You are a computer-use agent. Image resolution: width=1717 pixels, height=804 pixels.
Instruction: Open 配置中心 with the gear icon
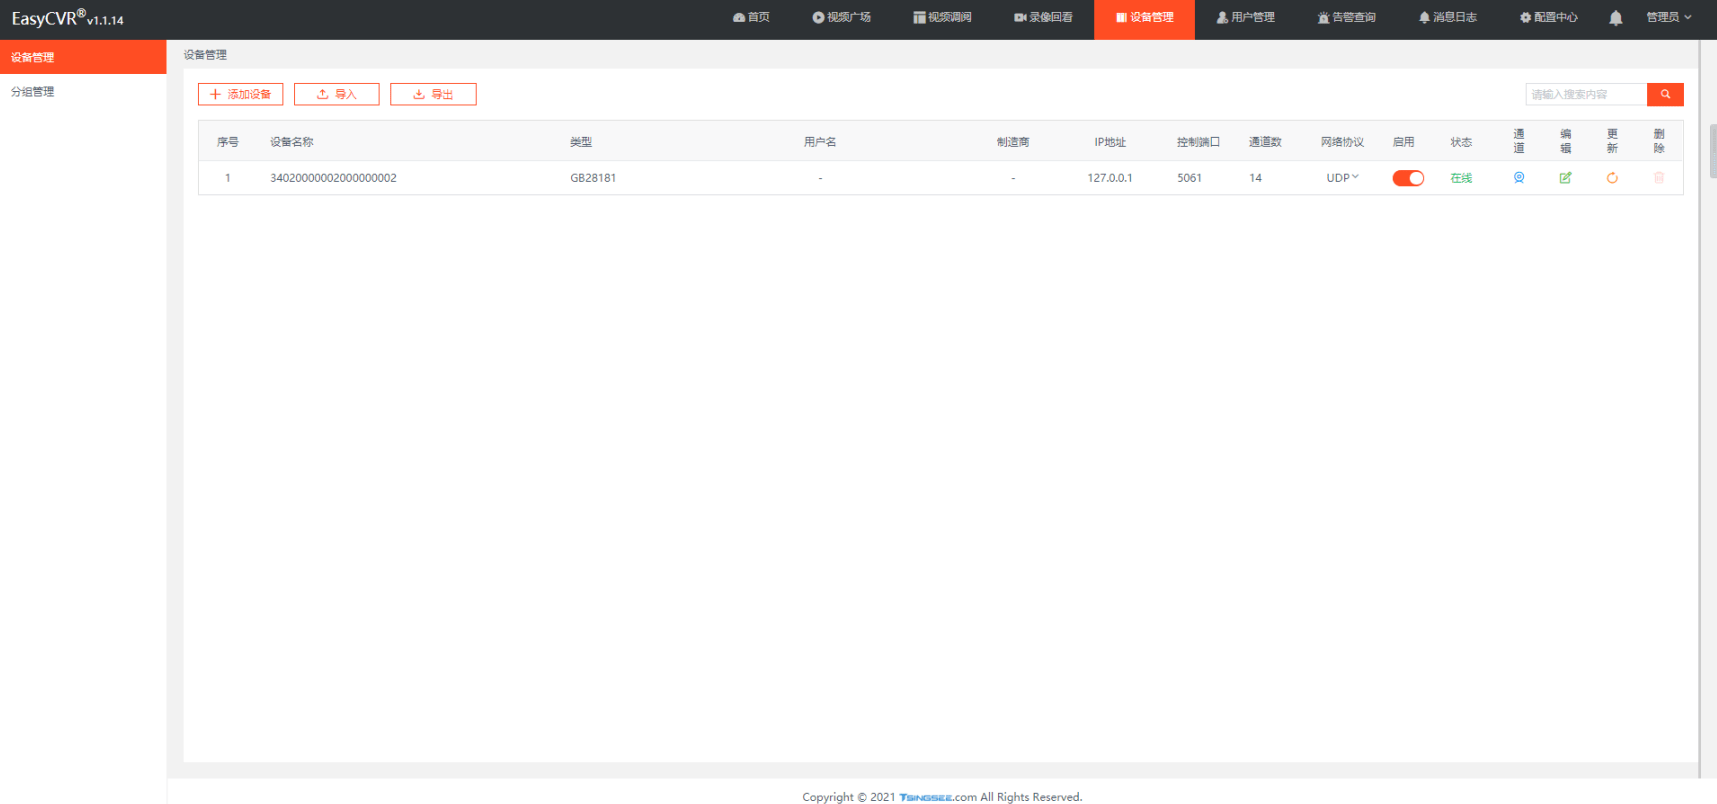[1548, 18]
